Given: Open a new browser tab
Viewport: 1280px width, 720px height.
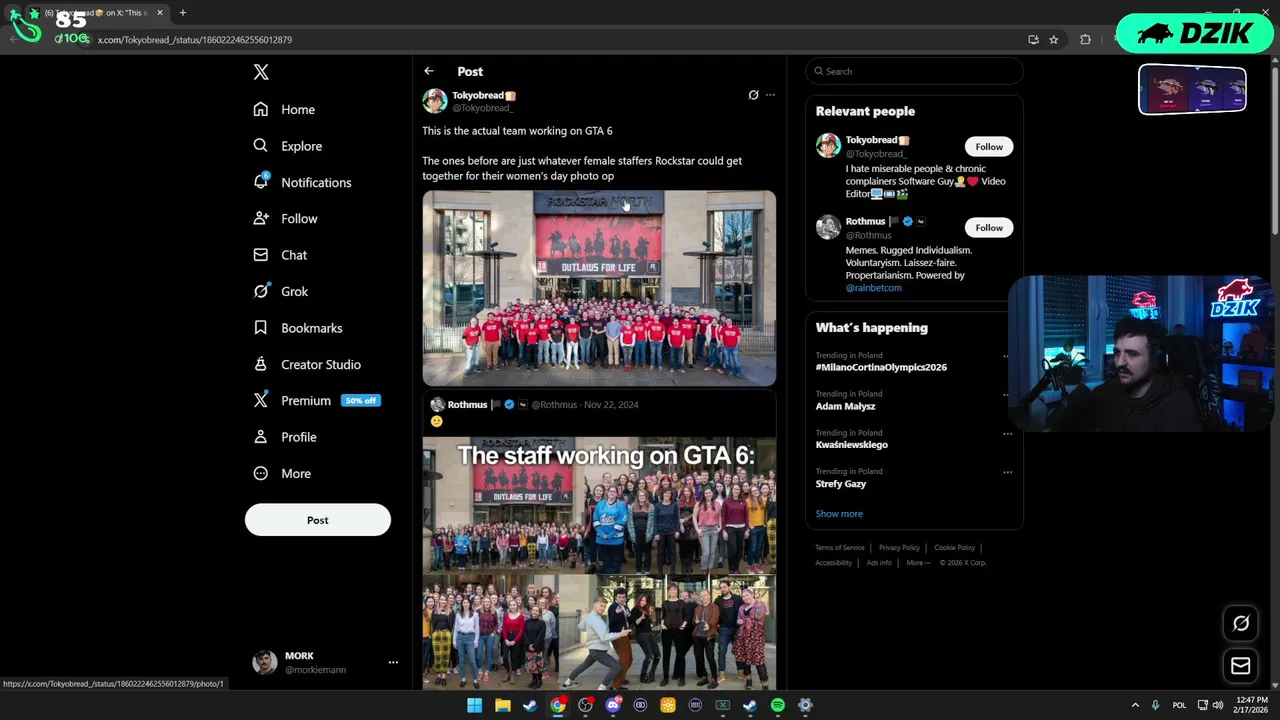Looking at the screenshot, I should 182,13.
